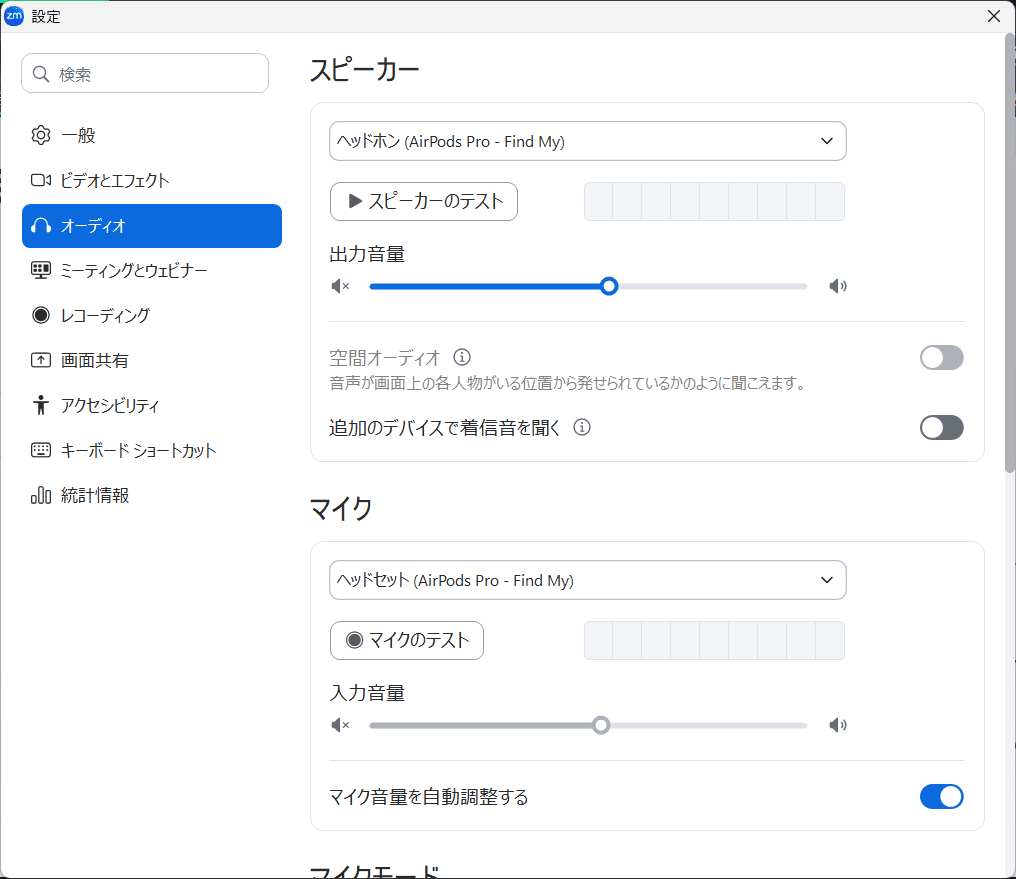Open the speaker device dropdown
This screenshot has width=1016, height=879.
pos(588,141)
